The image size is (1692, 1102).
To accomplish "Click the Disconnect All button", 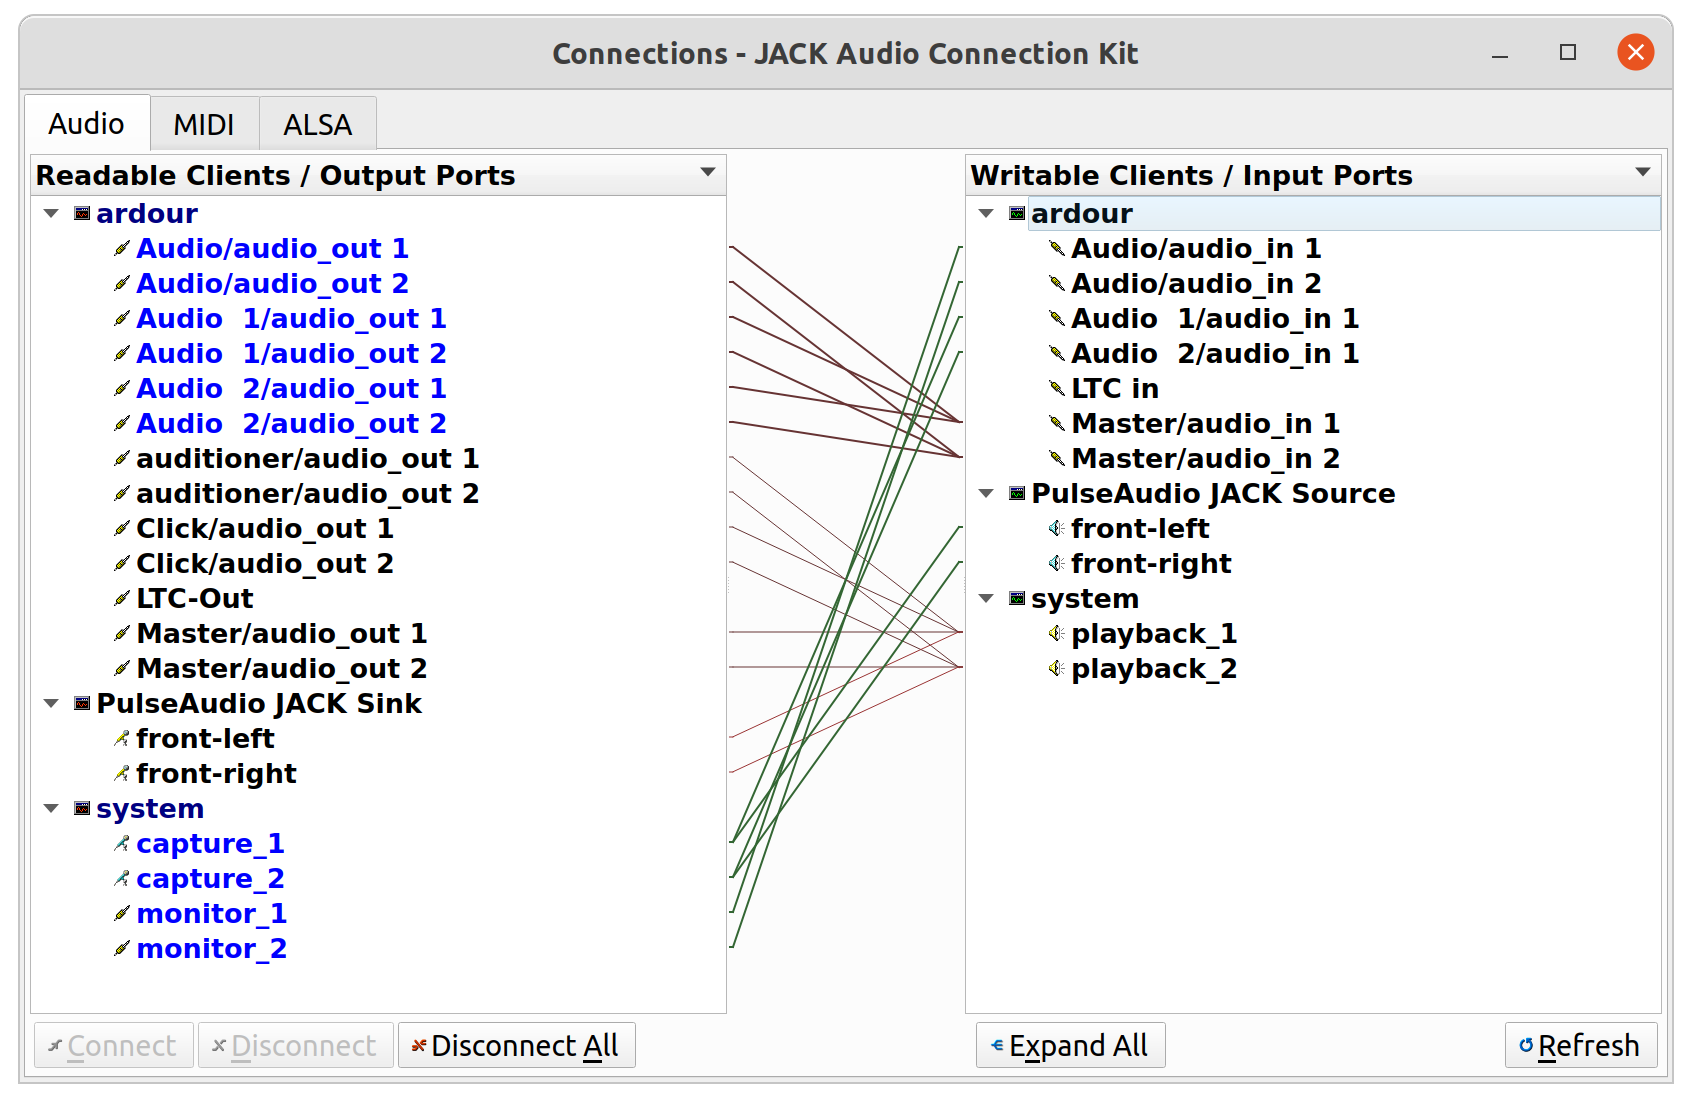I will coord(516,1045).
